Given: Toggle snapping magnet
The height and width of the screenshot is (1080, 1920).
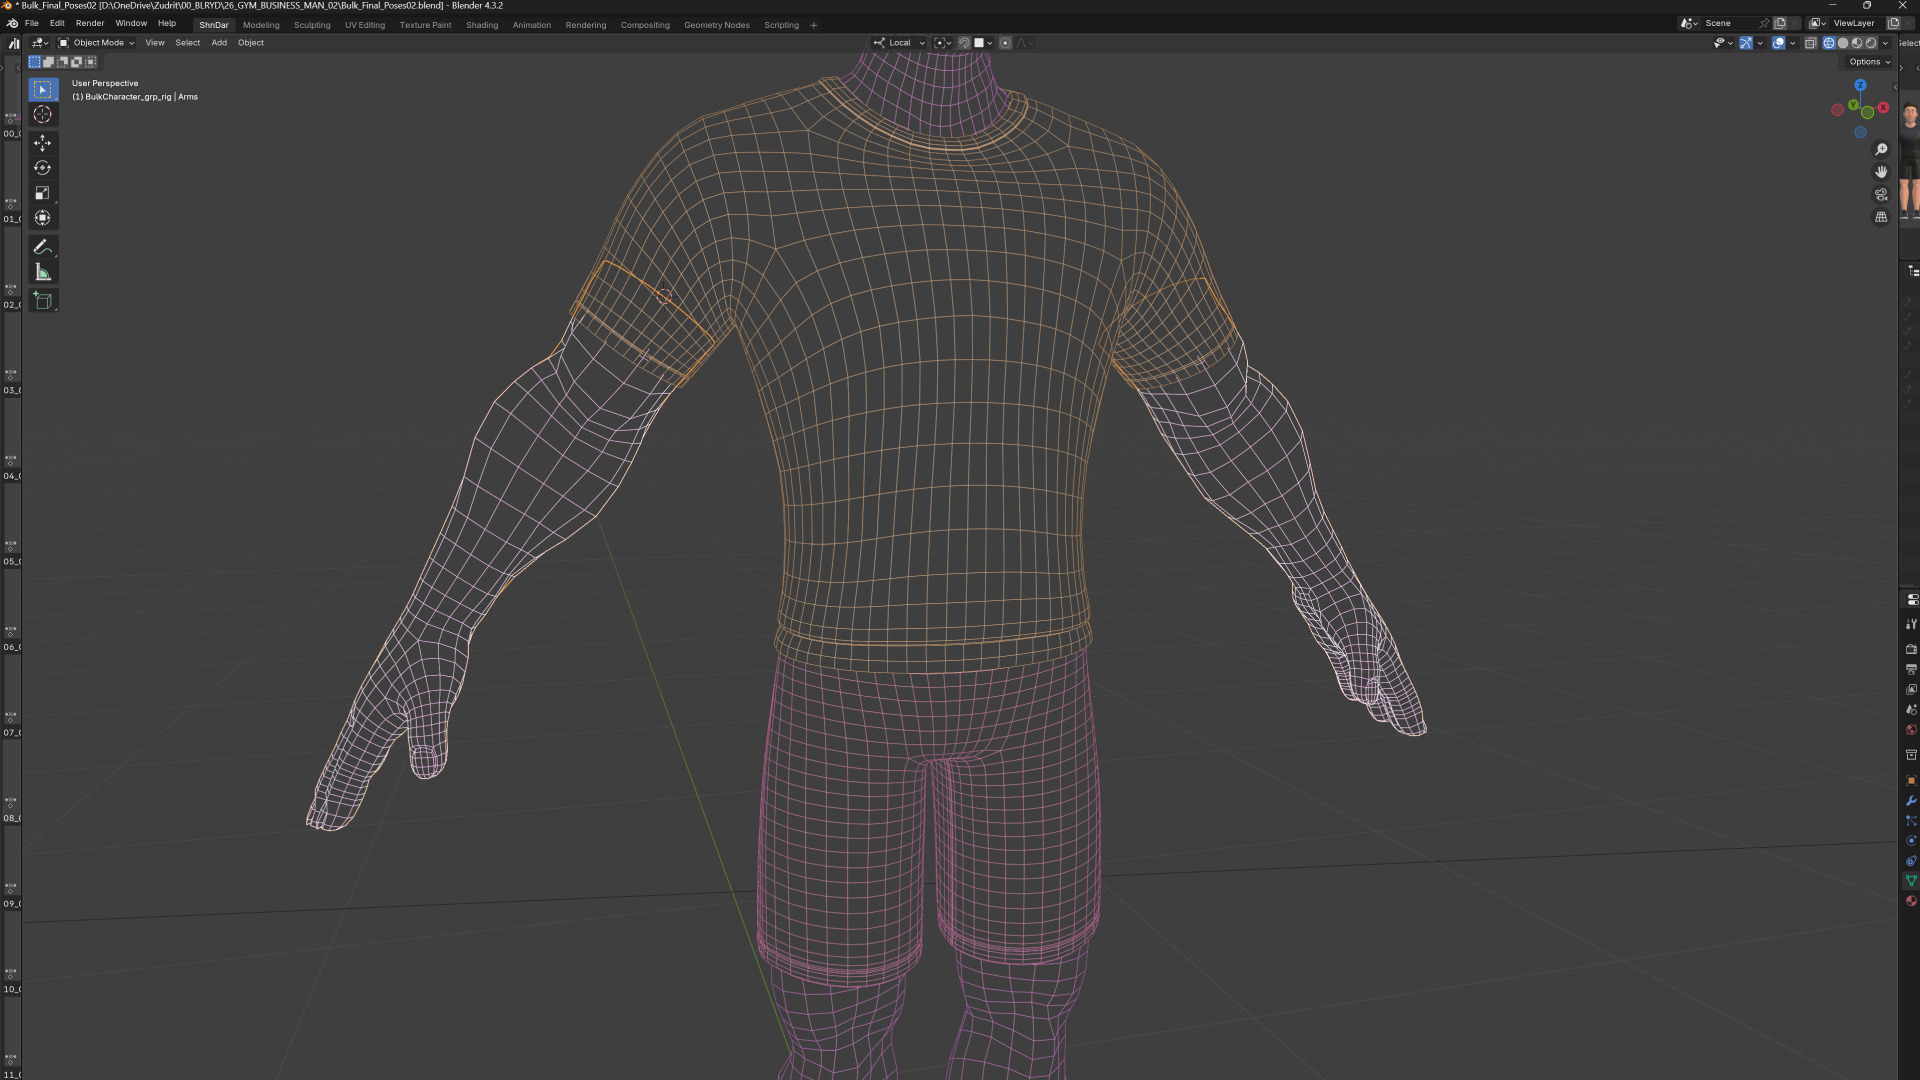Looking at the screenshot, I should pyautogui.click(x=964, y=43).
